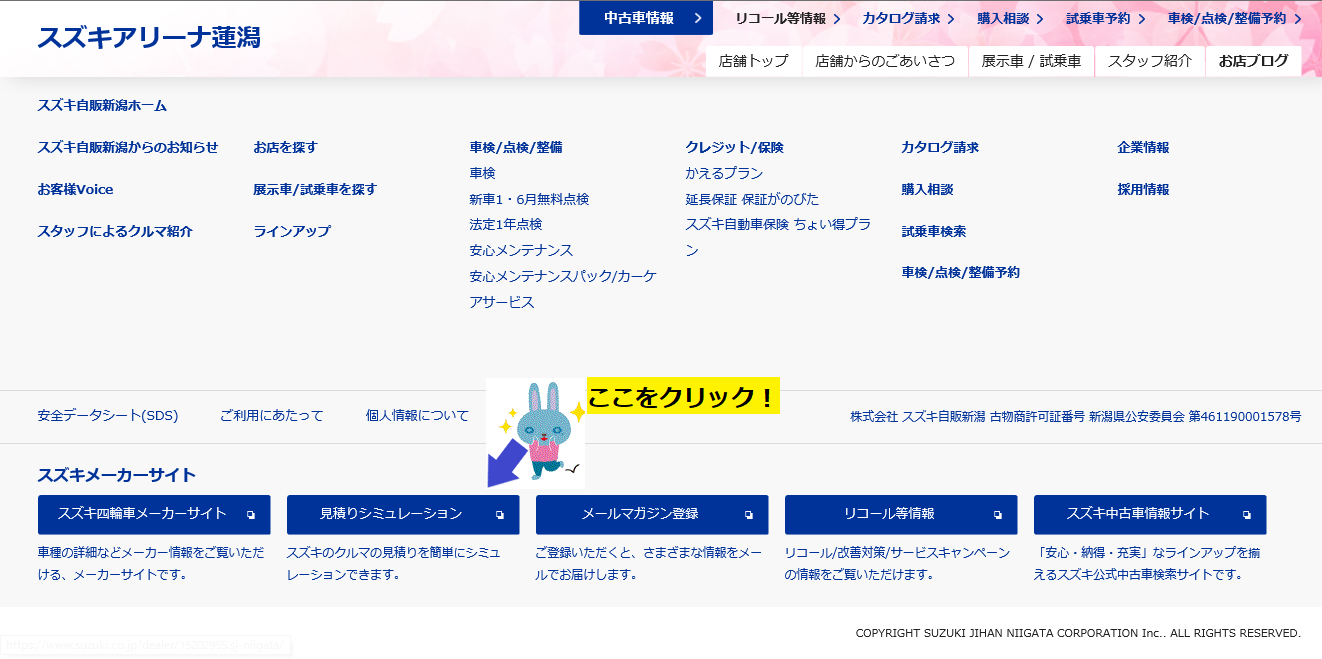Open the スタッフ紹介 tab
Screen dimensions: 1322x659
click(1150, 61)
